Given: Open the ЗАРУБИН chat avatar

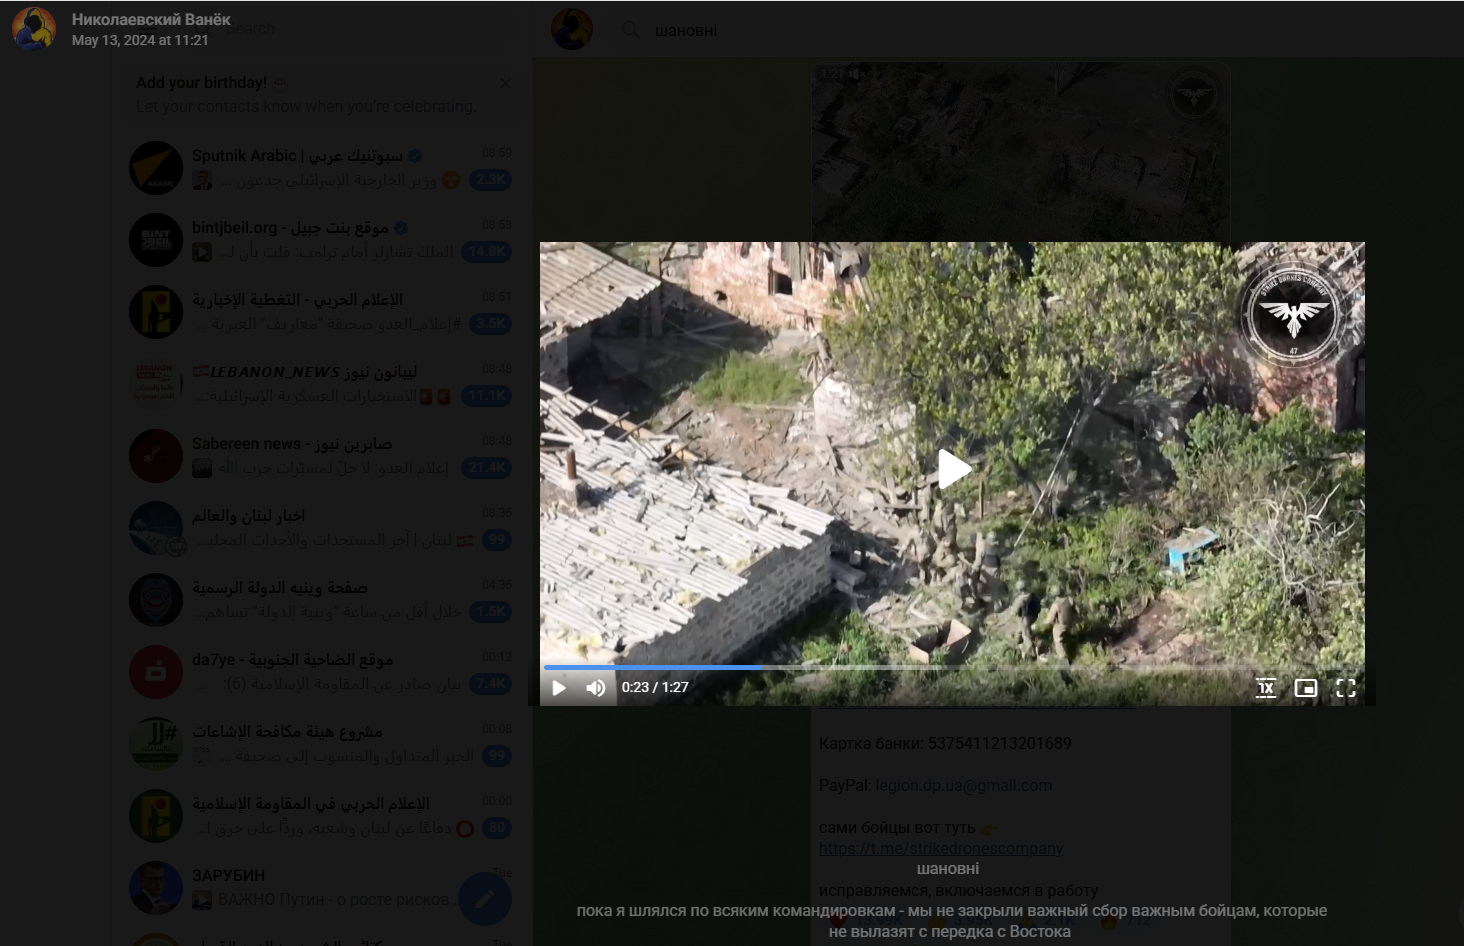Looking at the screenshot, I should click(156, 888).
